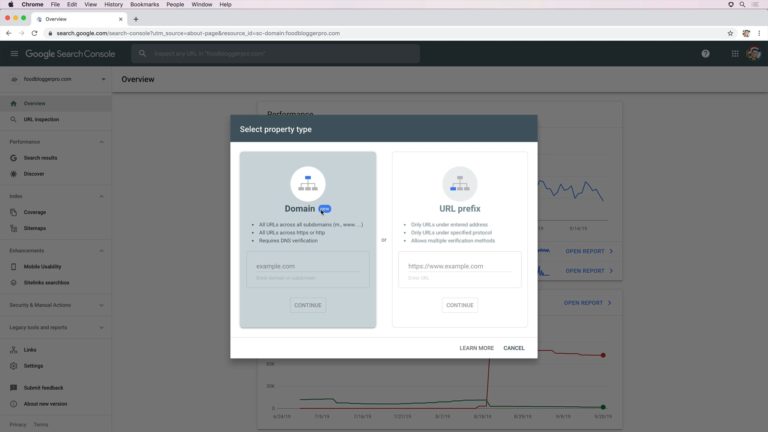Click the URL prefix sitemap icon
This screenshot has height=432, width=768.
(x=459, y=184)
